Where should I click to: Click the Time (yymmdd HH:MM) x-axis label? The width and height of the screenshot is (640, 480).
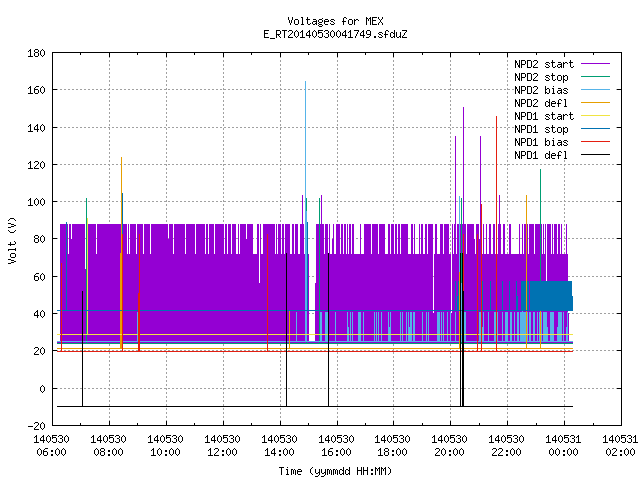click(x=335, y=471)
